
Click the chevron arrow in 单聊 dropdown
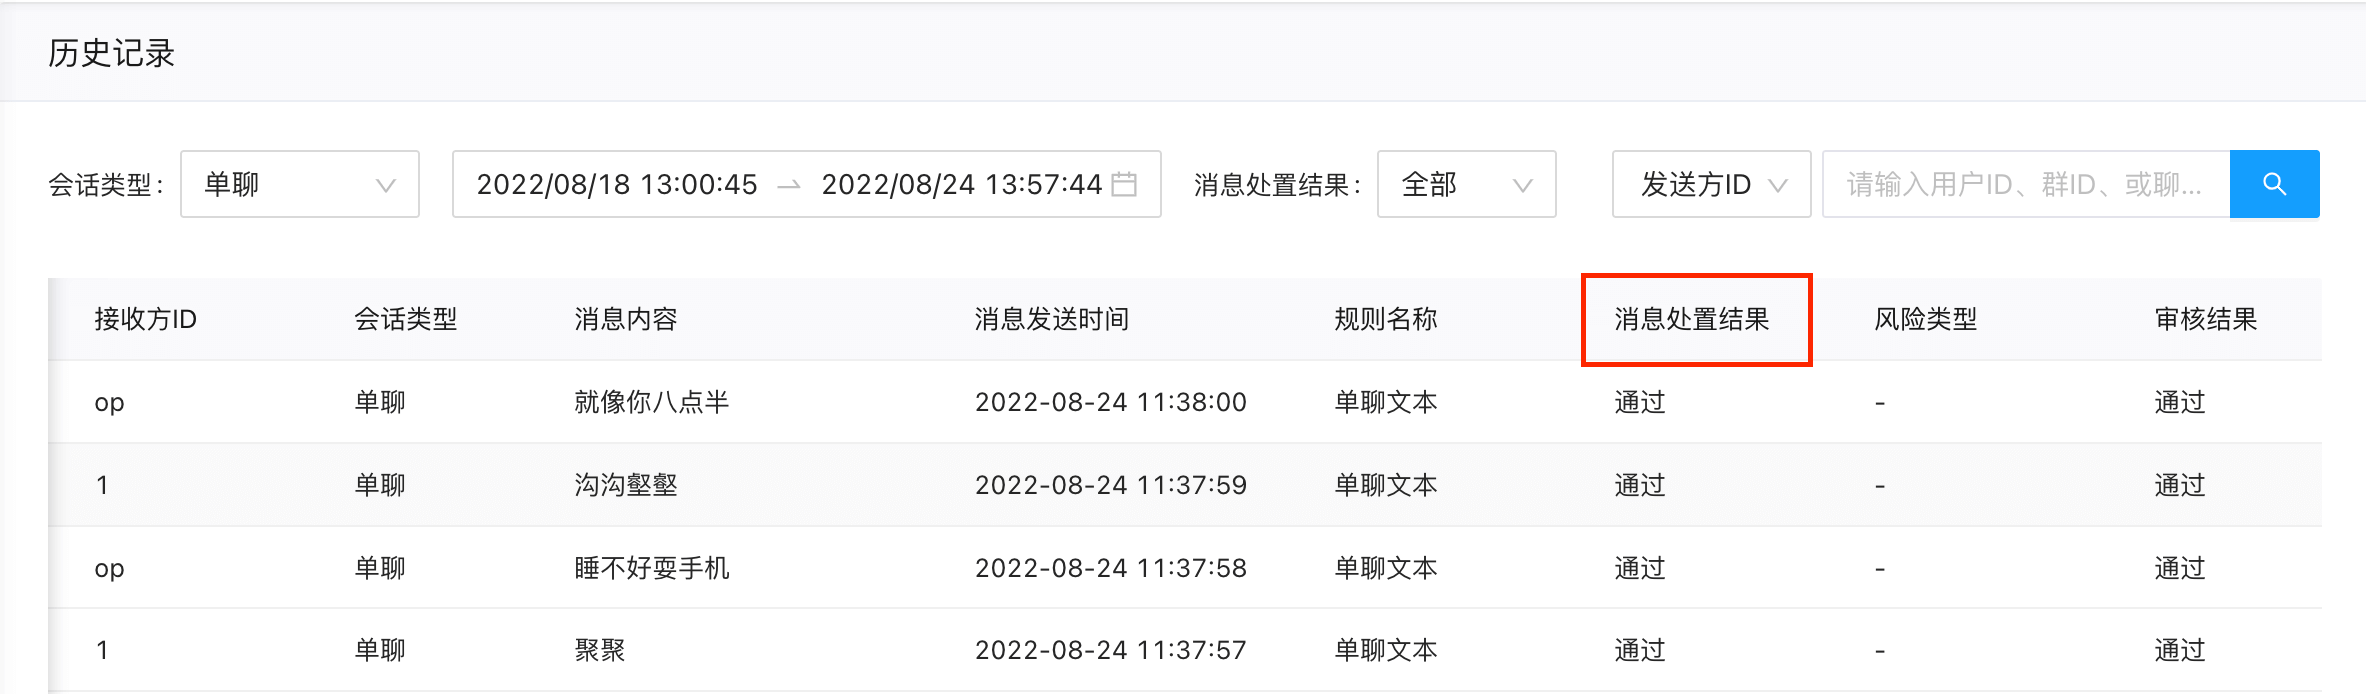click(385, 185)
